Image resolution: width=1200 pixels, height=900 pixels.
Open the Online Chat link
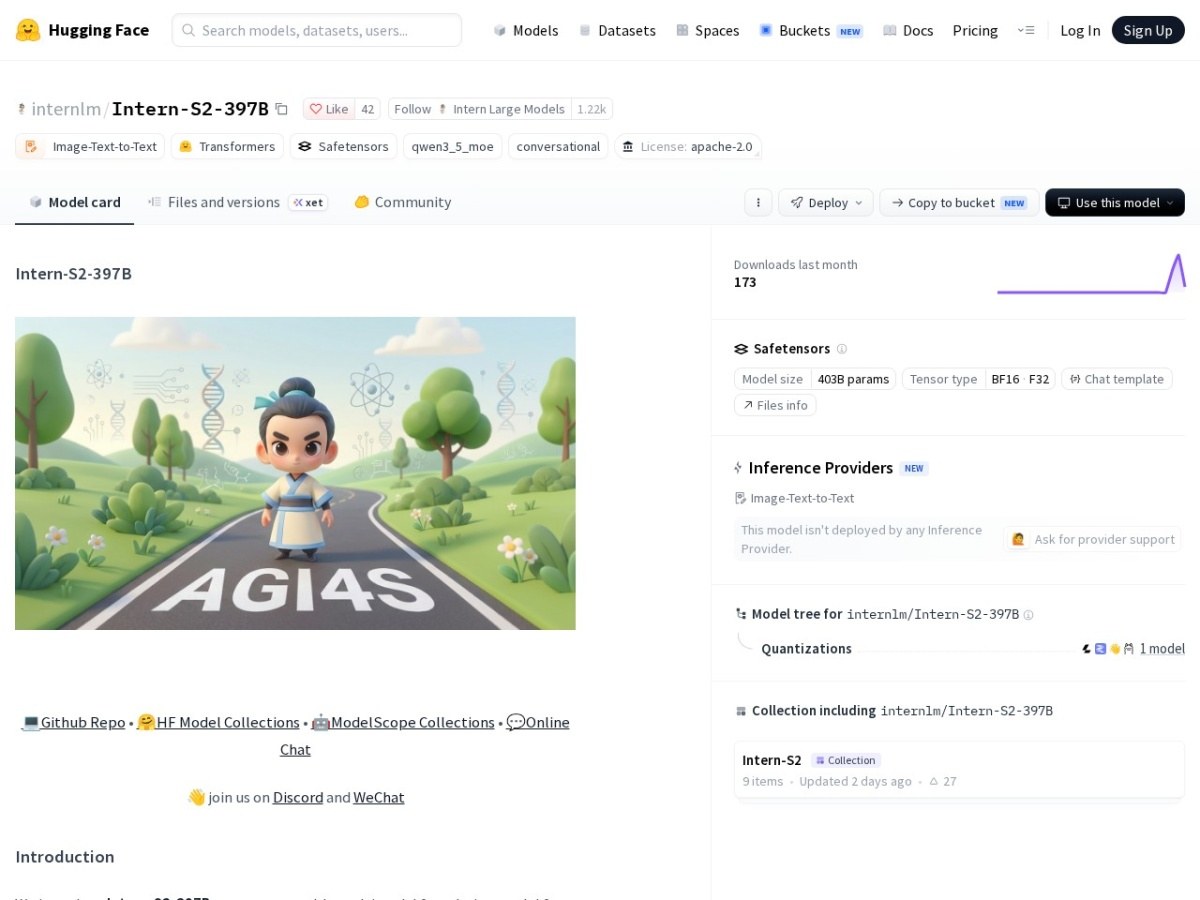[537, 723]
